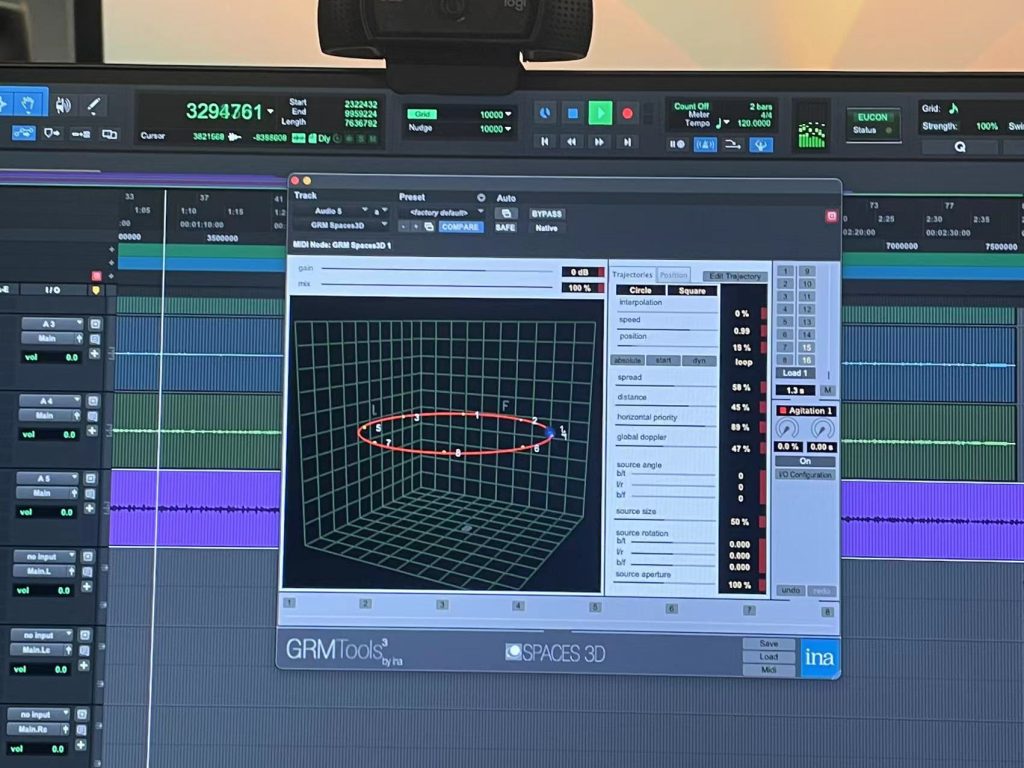
Task: Toggle the blue Conductor track icon
Action: (x=760, y=144)
